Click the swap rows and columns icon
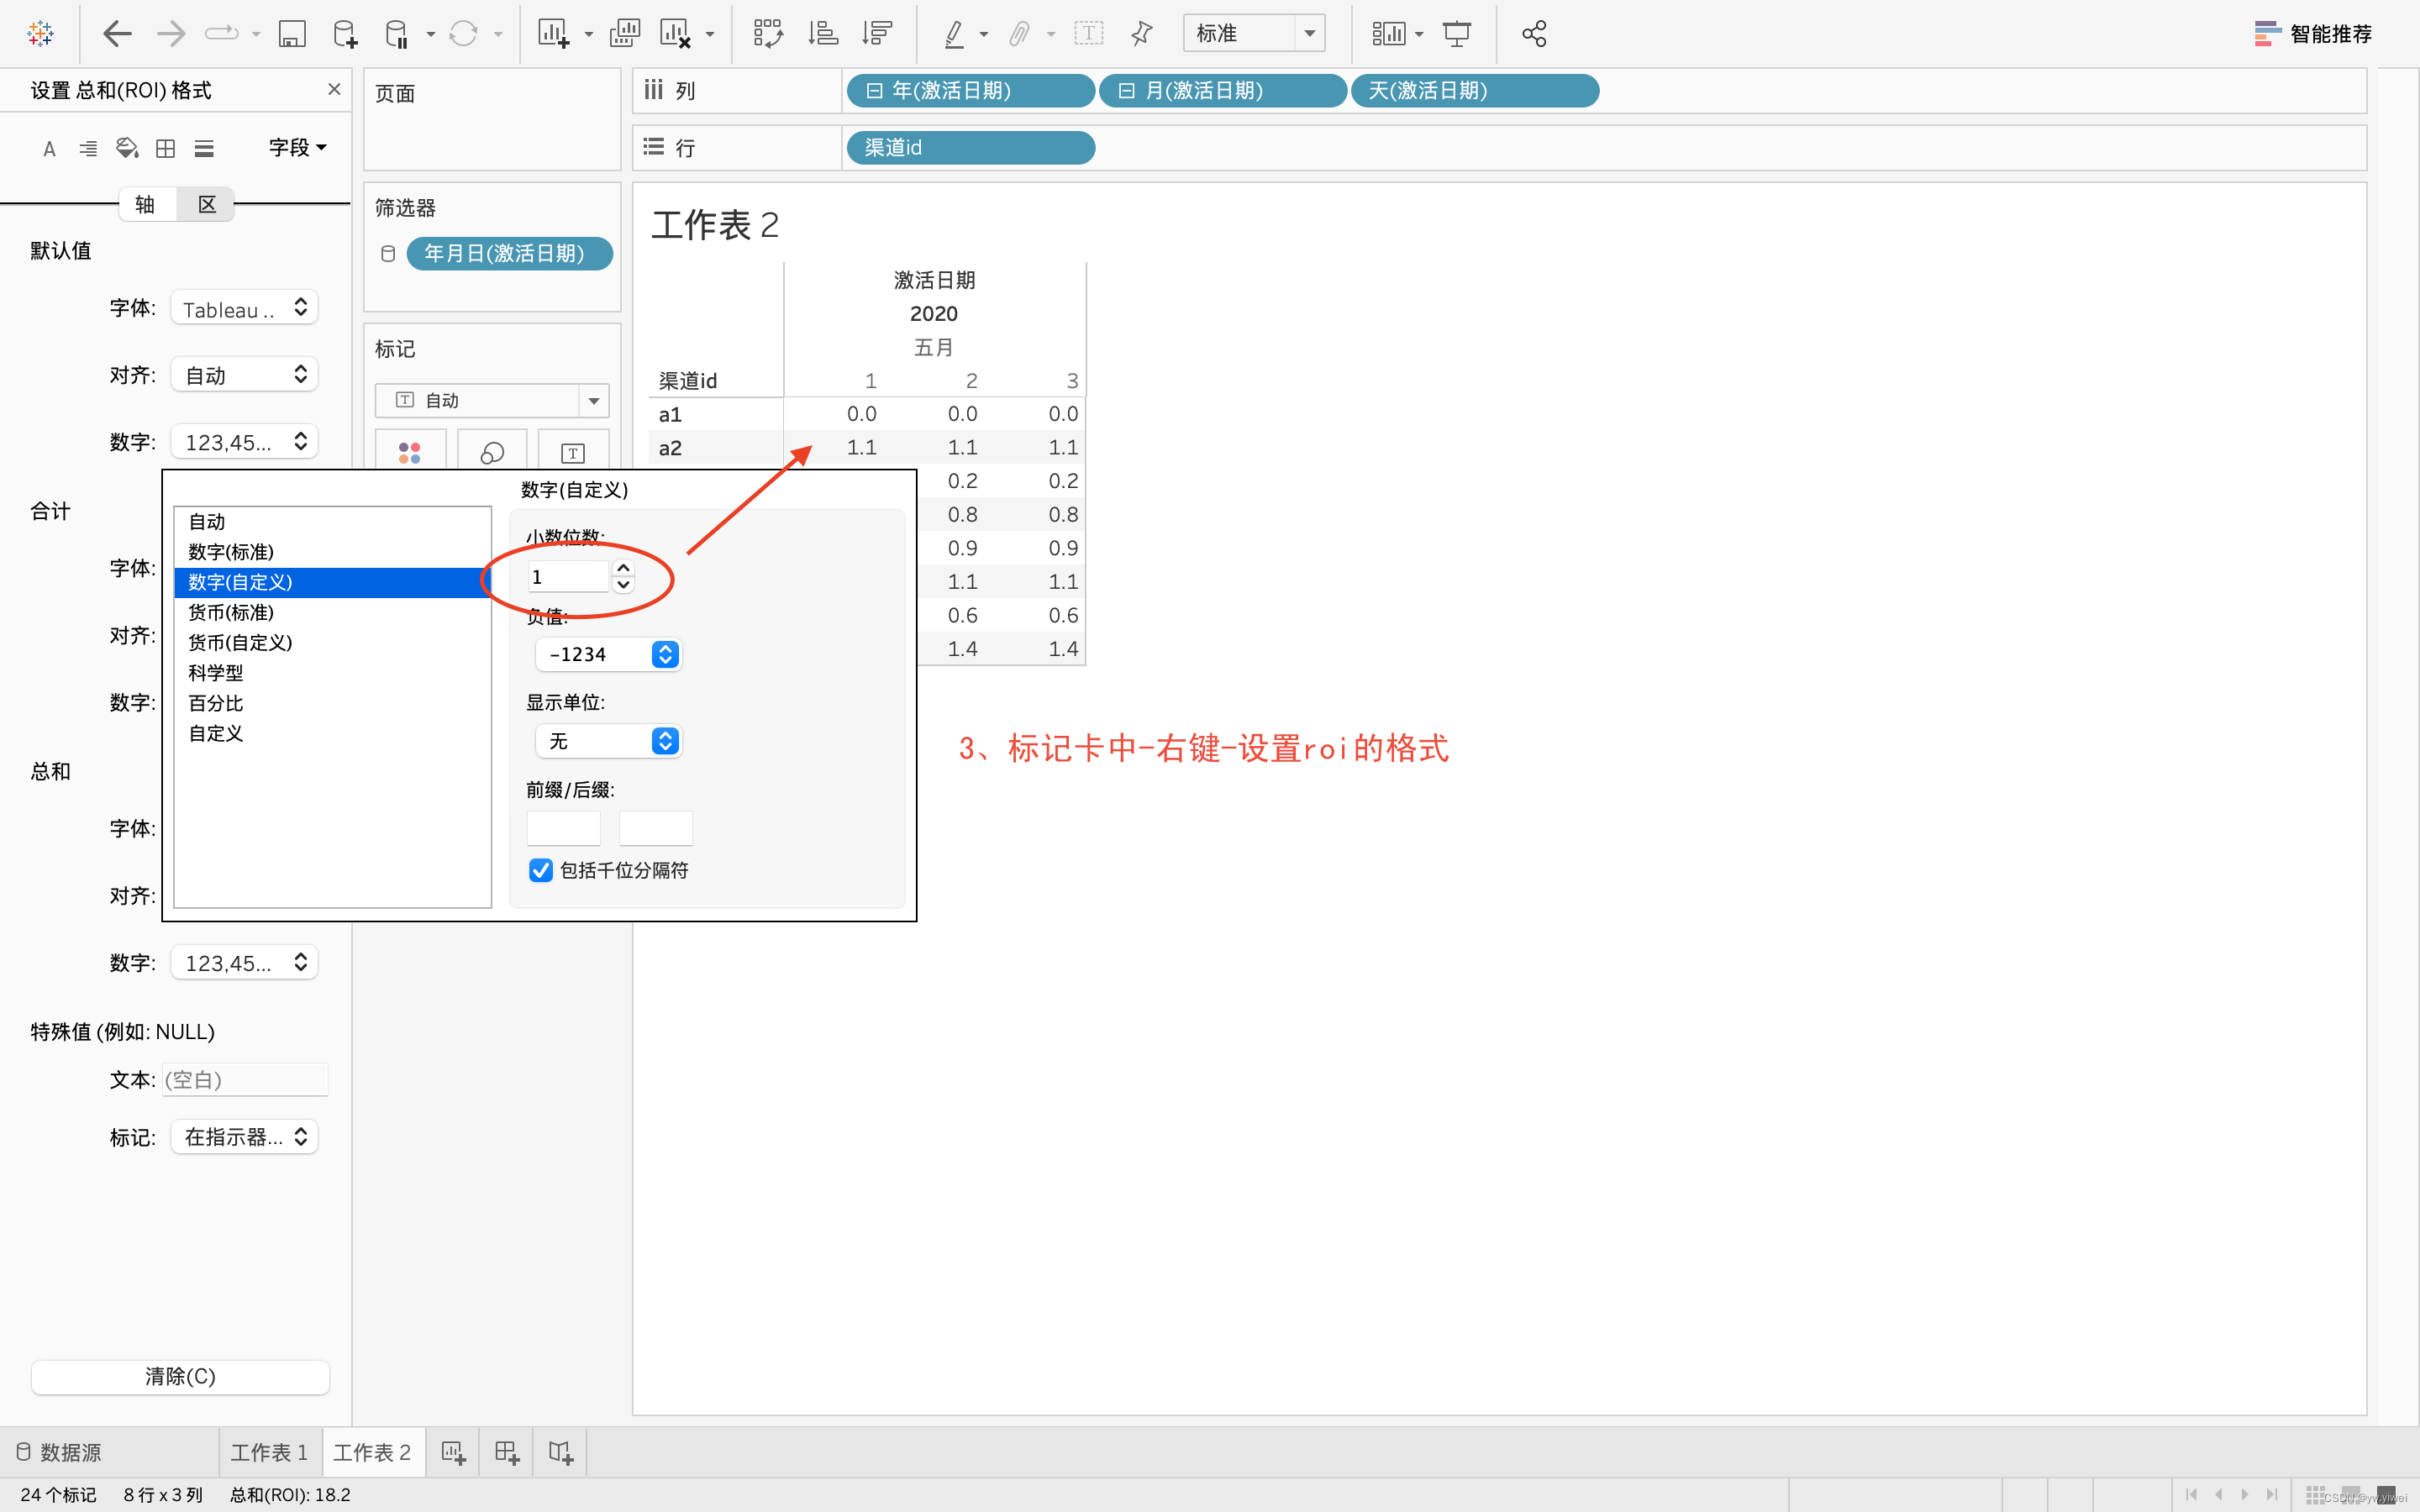Screen dimensions: 2420x1512 pyautogui.click(x=767, y=34)
